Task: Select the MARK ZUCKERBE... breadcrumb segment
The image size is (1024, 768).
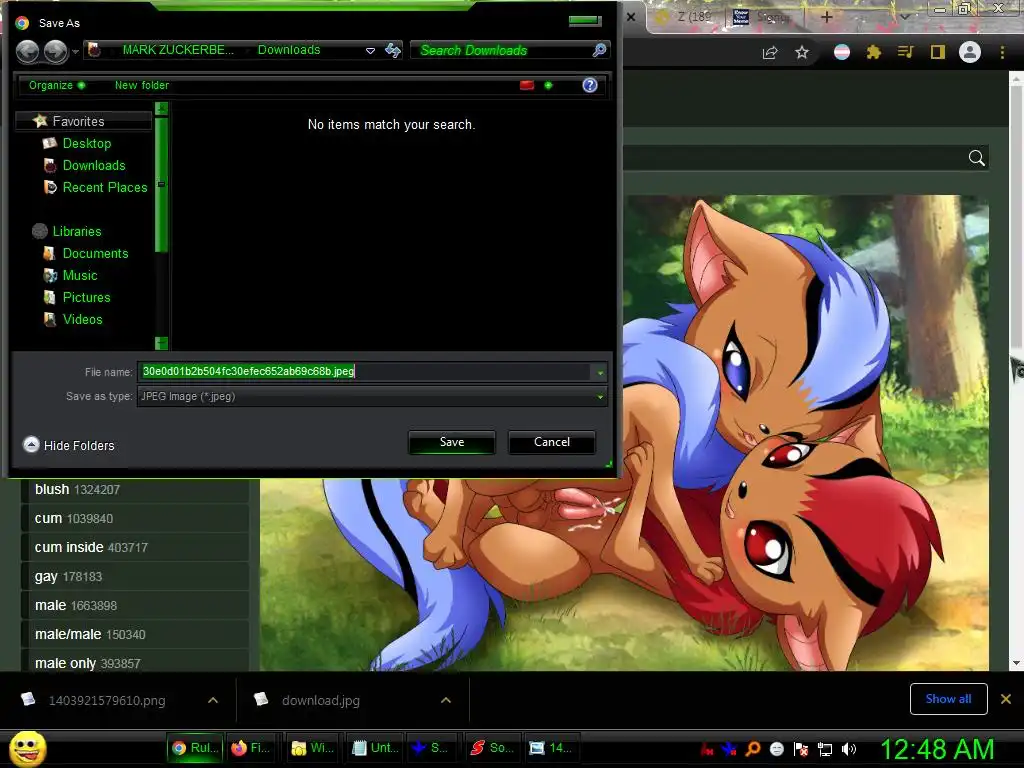Action: pyautogui.click(x=178, y=50)
